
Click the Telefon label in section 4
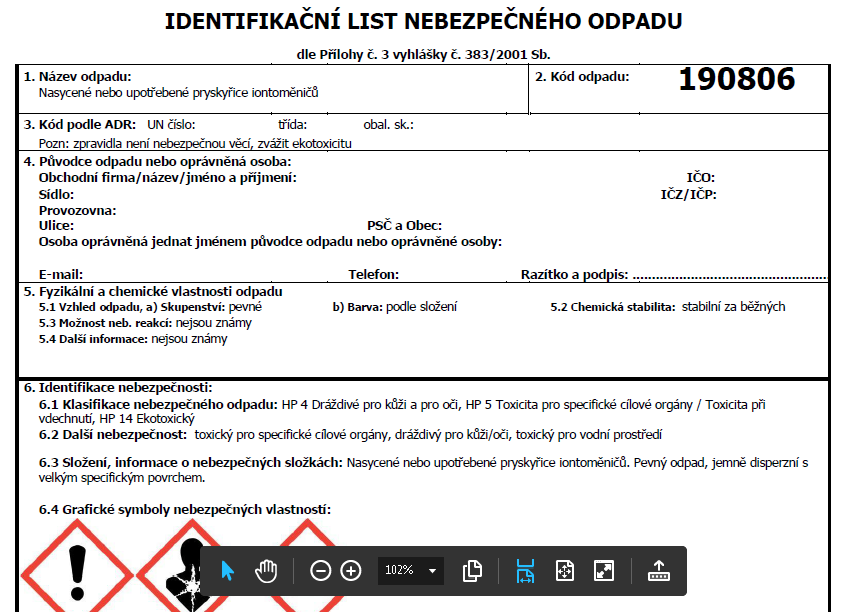(373, 274)
